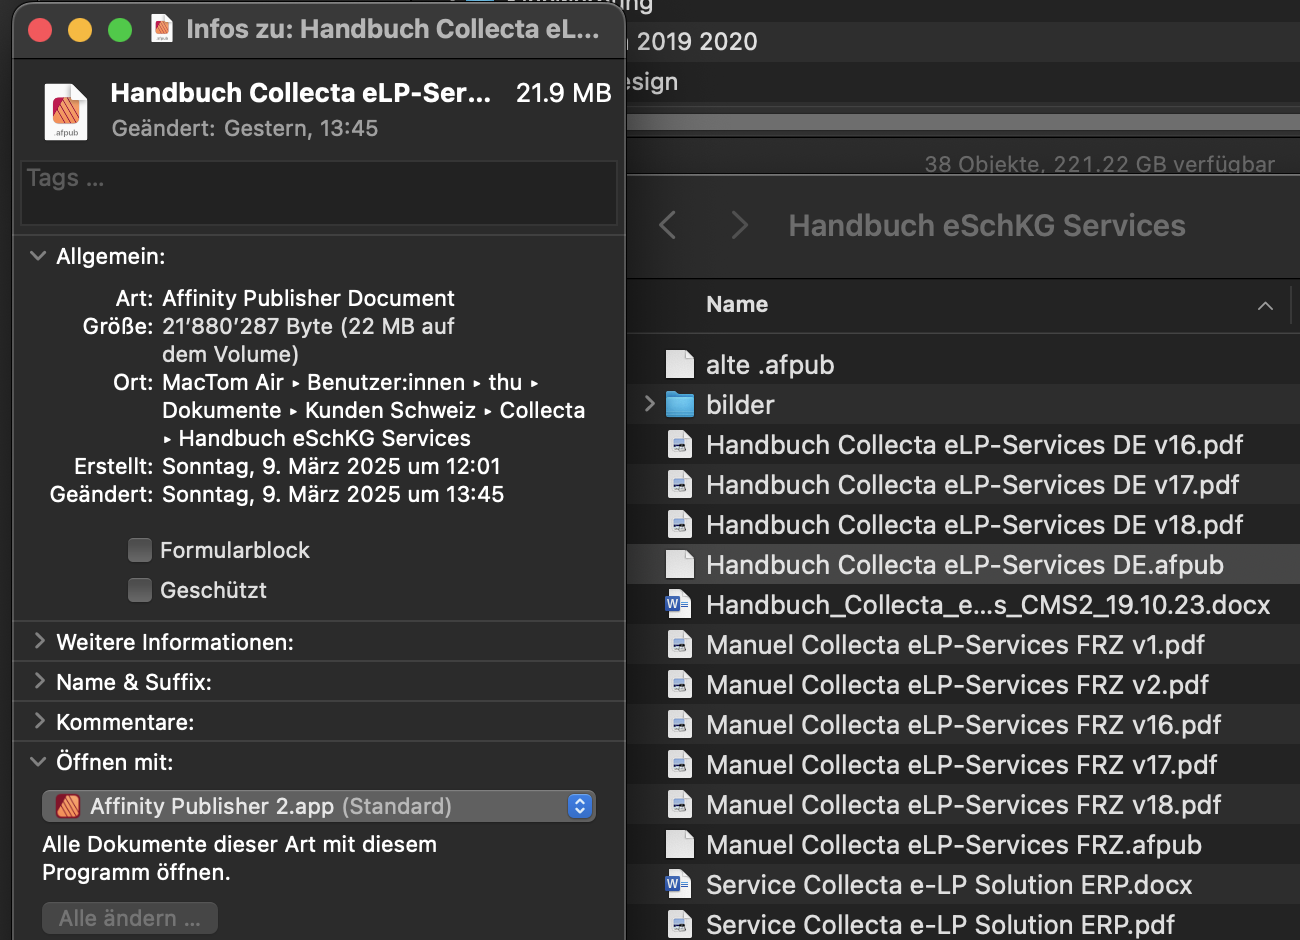
Task: Click the Alle ändern button
Action: point(130,918)
